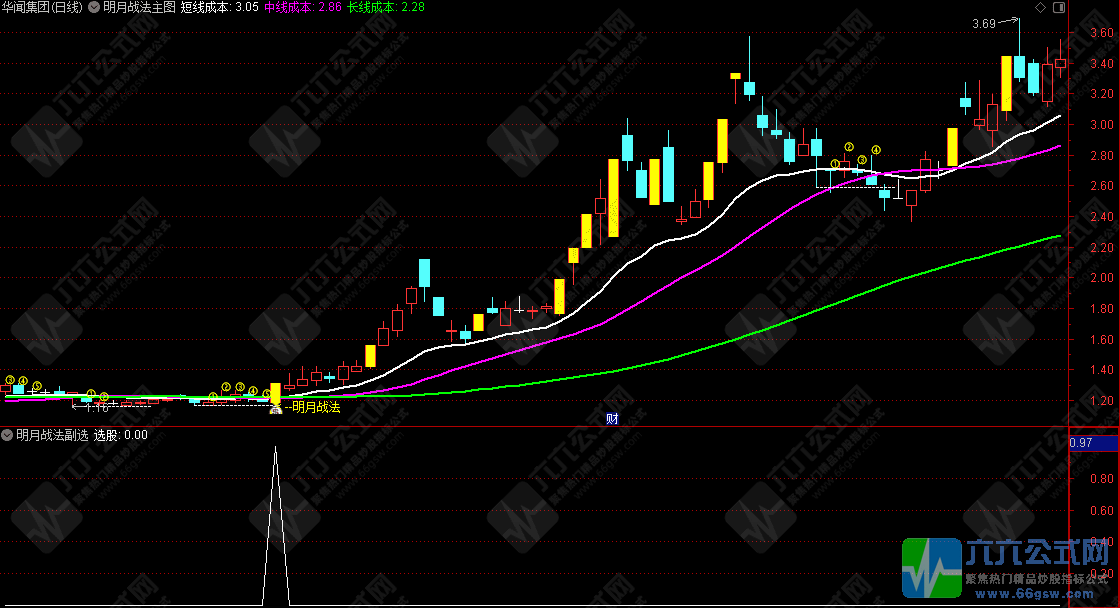Viewport: 1120px width, 608px height.
Task: Expand the 明月战法主图 indicator dropdown arrow
Action: (94, 7)
